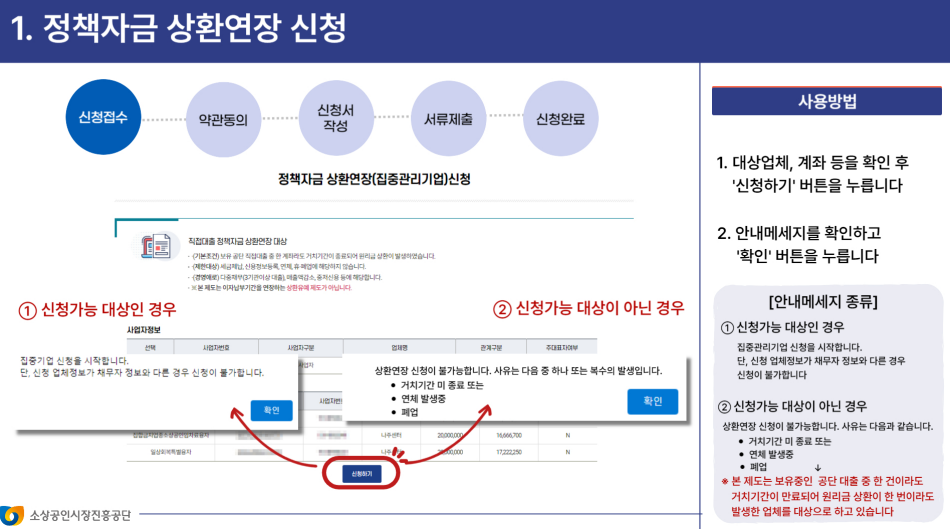Click the 사업자정보 section heading
Screen dimensions: 950x529
pyautogui.click(x=144, y=330)
